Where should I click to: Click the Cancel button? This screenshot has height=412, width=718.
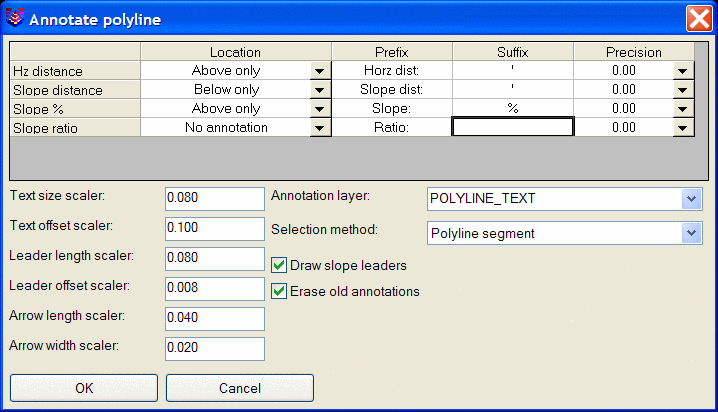[x=240, y=388]
